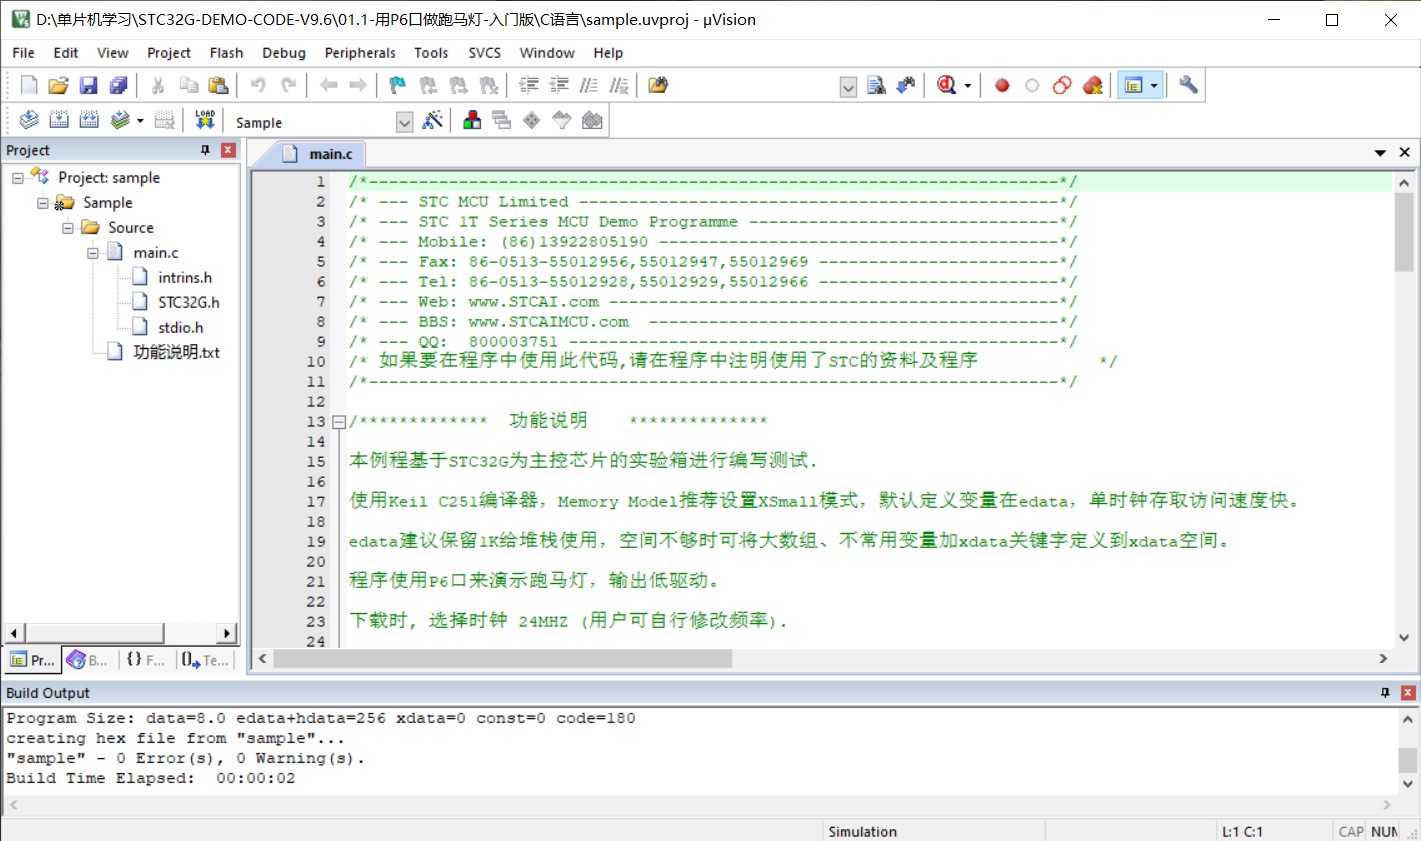Select the main.c editor tab
Image resolution: width=1421 pixels, height=841 pixels.
(320, 154)
